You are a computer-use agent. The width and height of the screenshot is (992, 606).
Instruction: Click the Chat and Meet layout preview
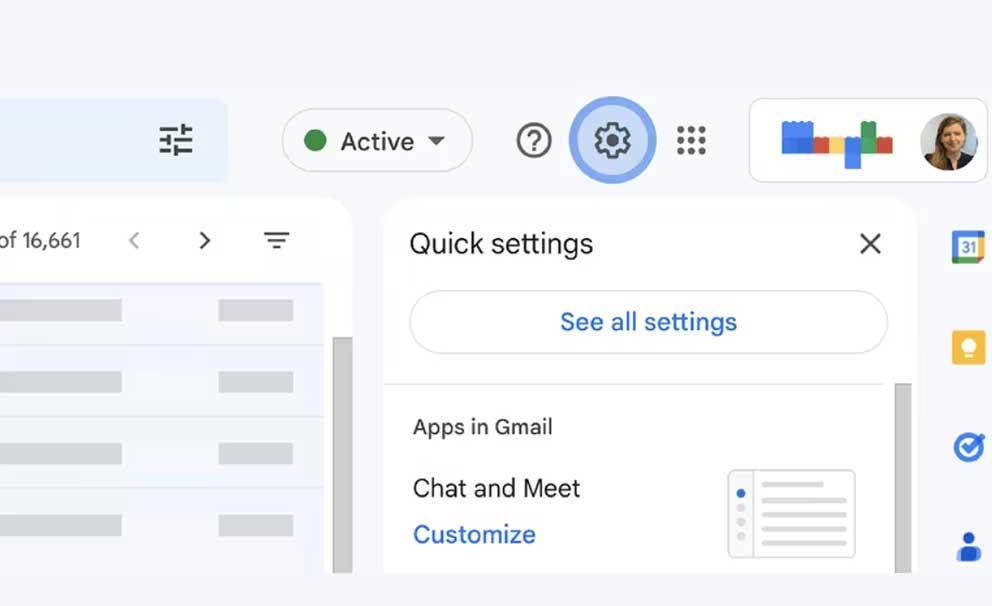tap(791, 514)
